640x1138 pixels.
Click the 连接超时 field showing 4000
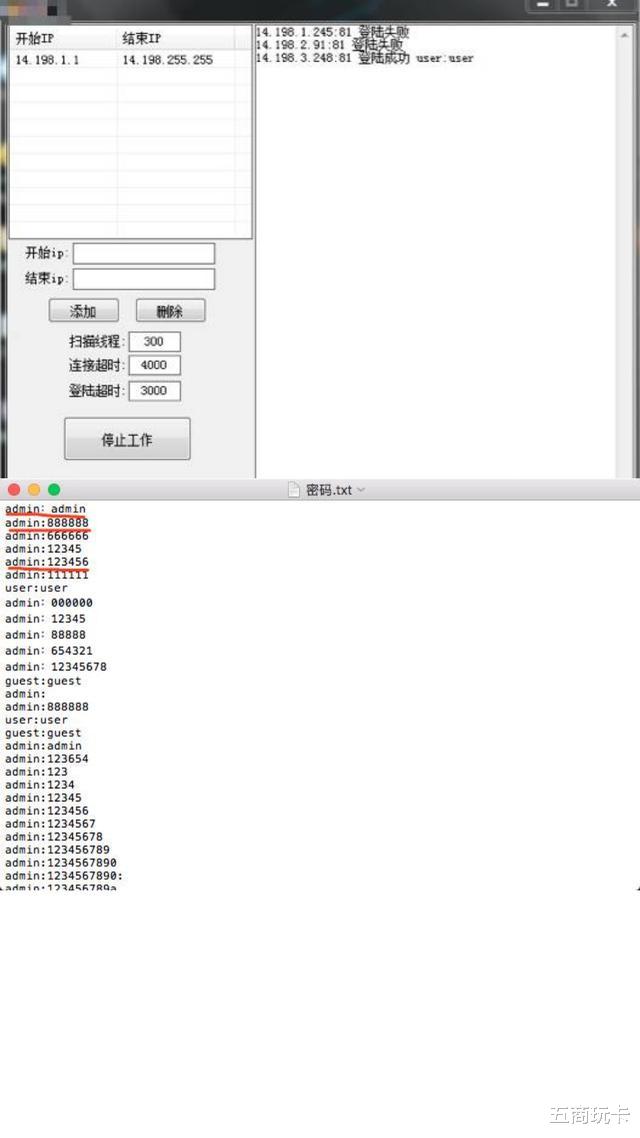155,365
